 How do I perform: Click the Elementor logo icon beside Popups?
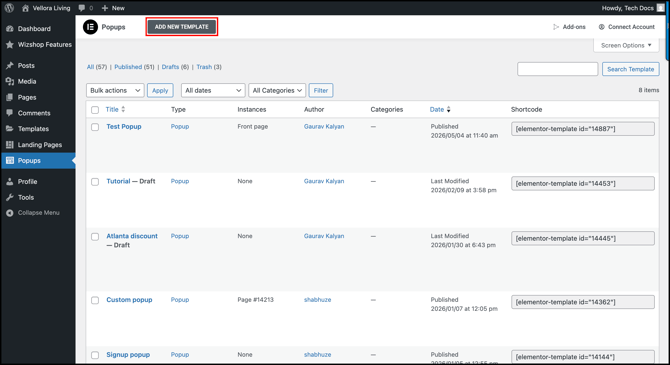[90, 27]
